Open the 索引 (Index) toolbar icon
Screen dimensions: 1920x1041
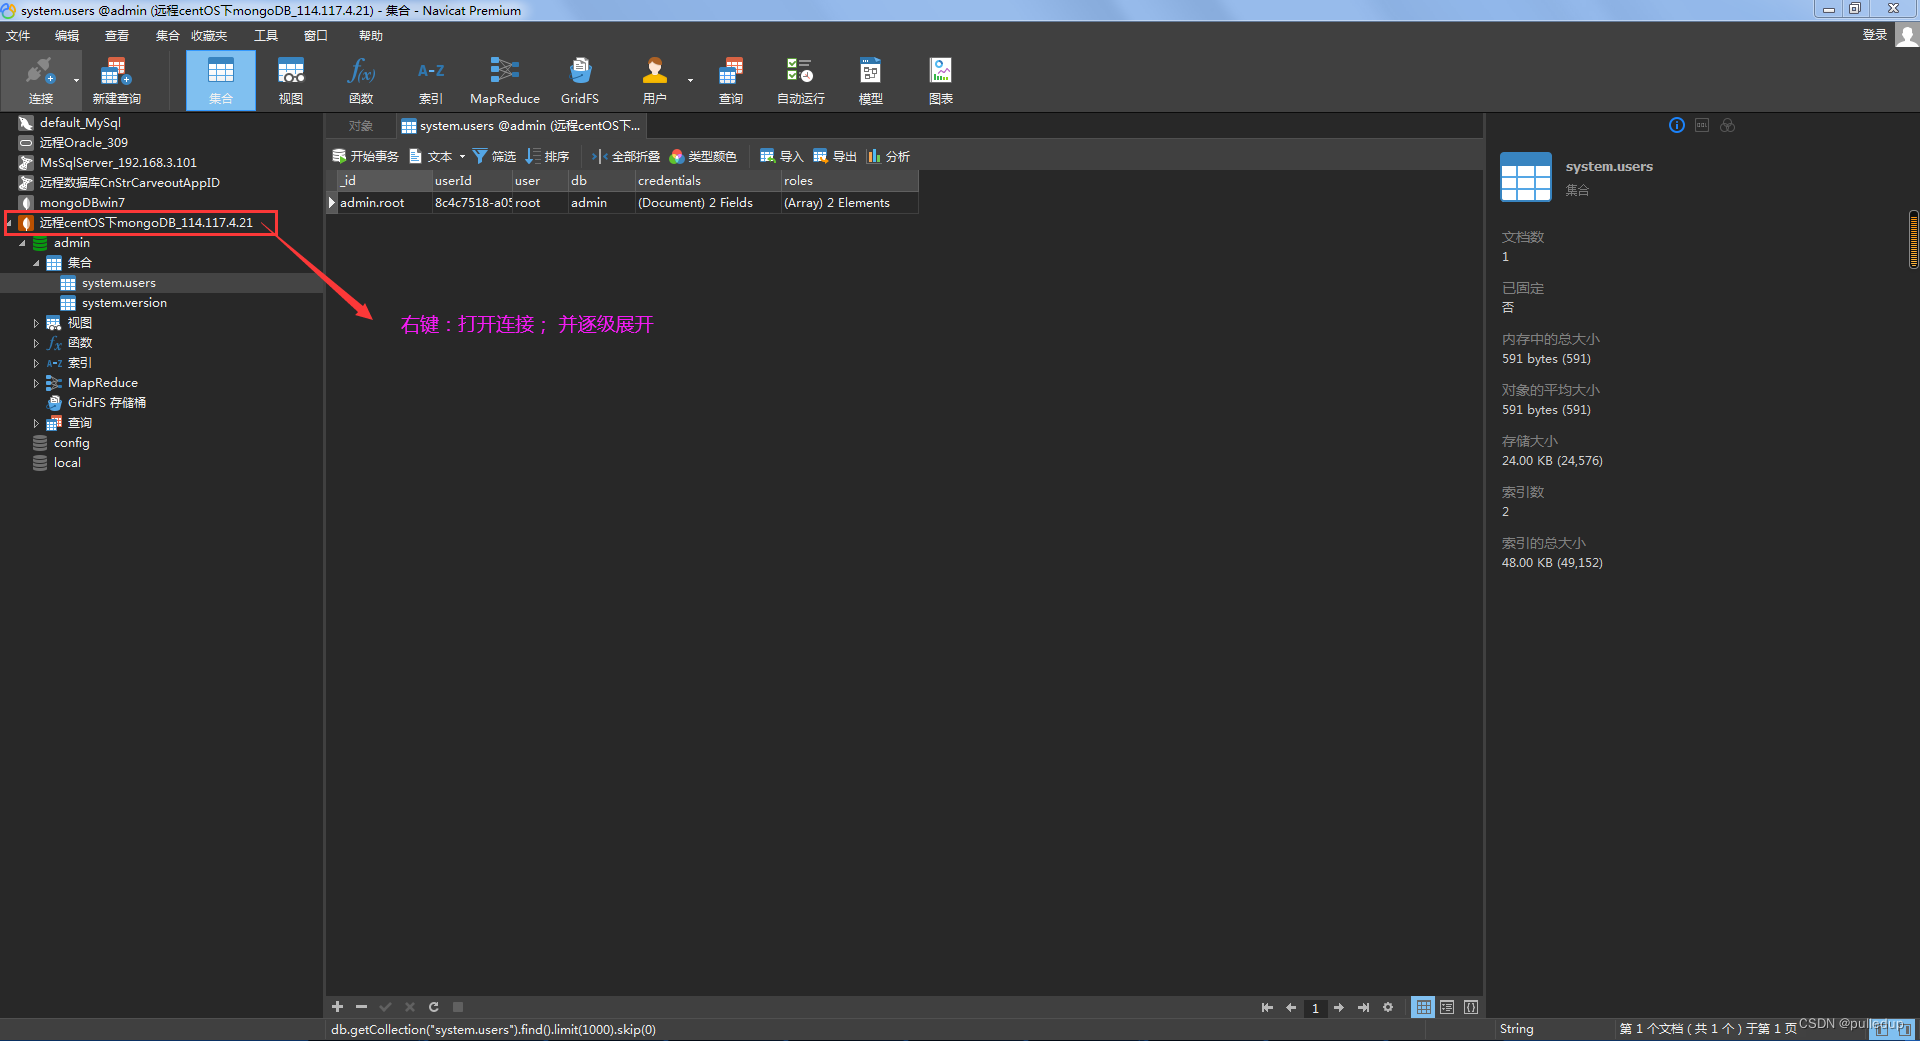431,80
